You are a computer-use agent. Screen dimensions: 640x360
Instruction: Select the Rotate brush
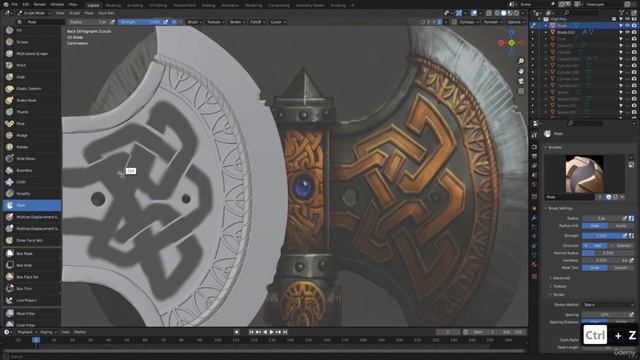(x=32, y=147)
